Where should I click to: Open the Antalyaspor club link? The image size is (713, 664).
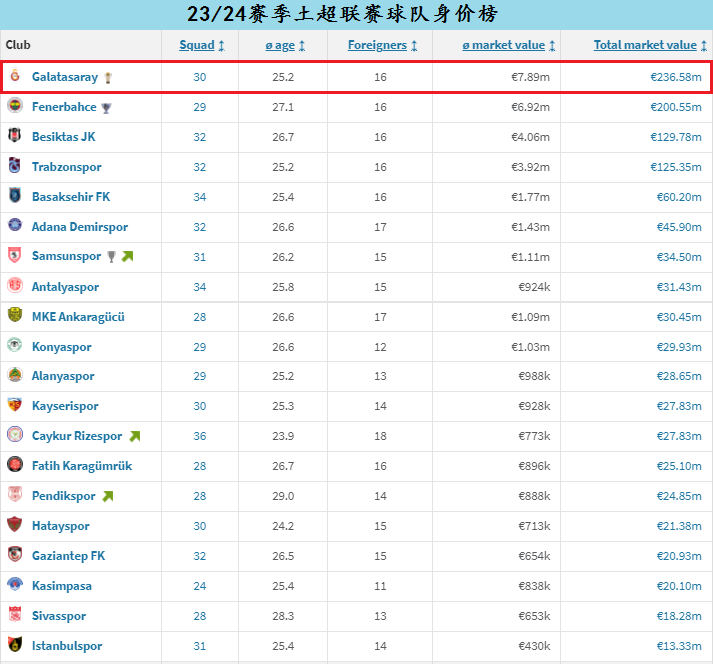[x=65, y=287]
